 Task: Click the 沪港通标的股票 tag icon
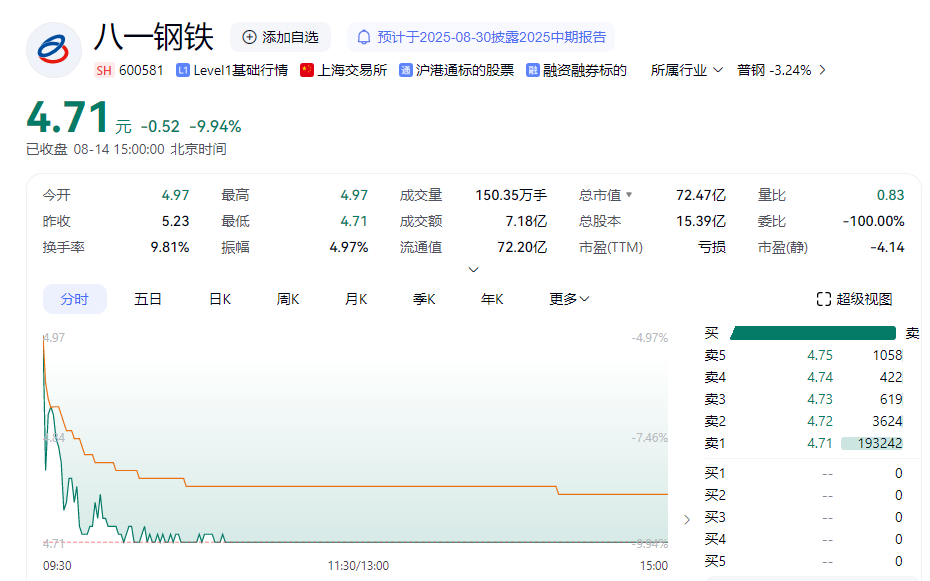point(406,70)
